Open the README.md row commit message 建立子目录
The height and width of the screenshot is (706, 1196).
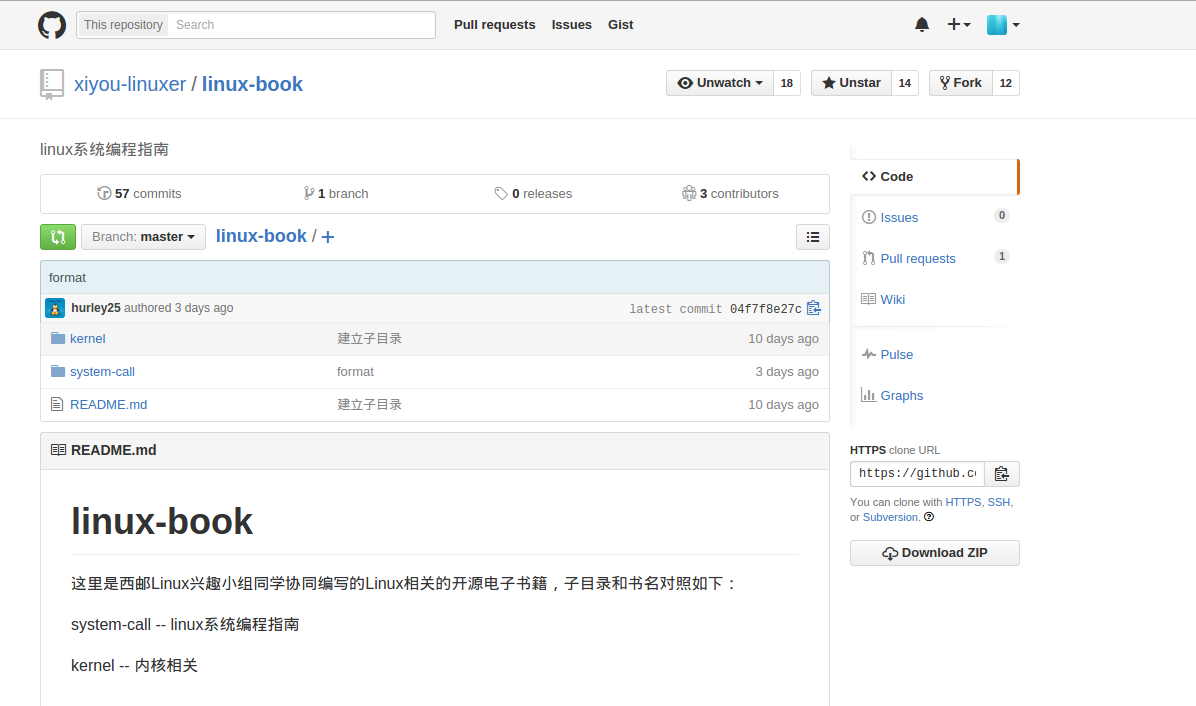pos(369,405)
